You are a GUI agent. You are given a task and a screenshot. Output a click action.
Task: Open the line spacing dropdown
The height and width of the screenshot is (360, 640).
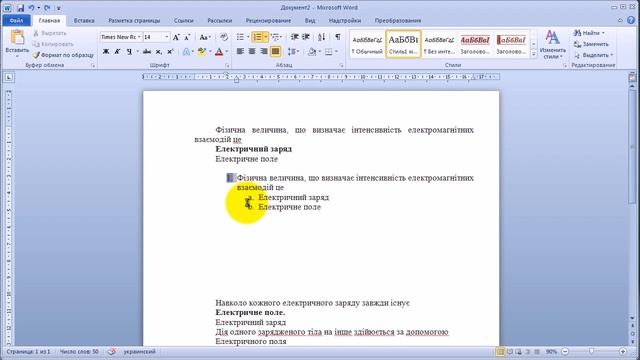(x=293, y=51)
